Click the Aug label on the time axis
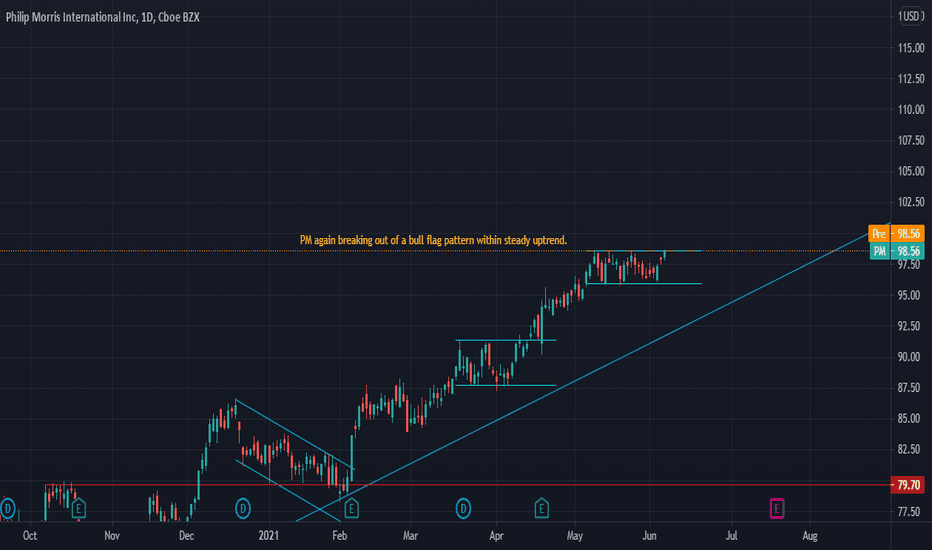The height and width of the screenshot is (550, 932). pyautogui.click(x=810, y=536)
